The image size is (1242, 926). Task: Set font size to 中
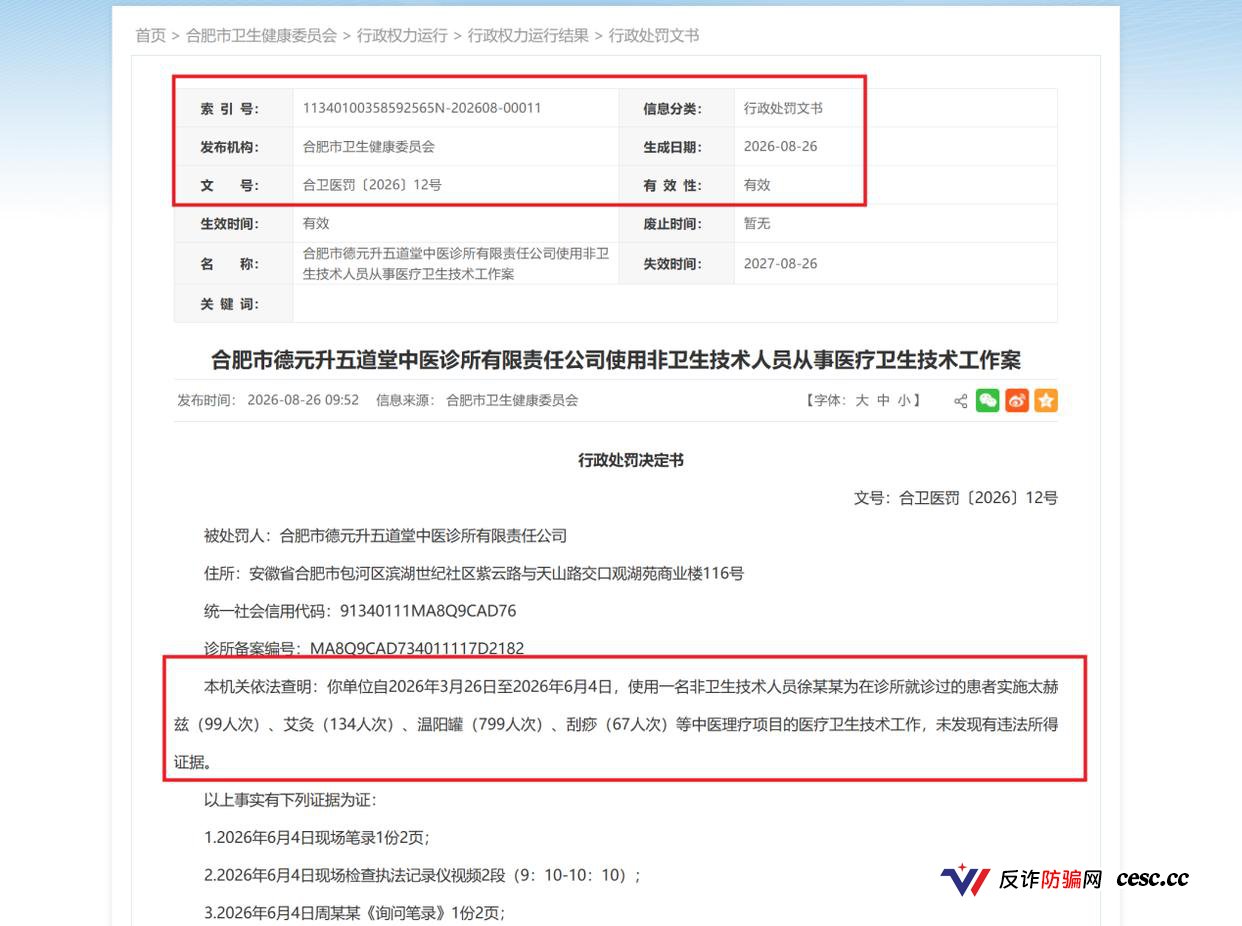point(883,400)
